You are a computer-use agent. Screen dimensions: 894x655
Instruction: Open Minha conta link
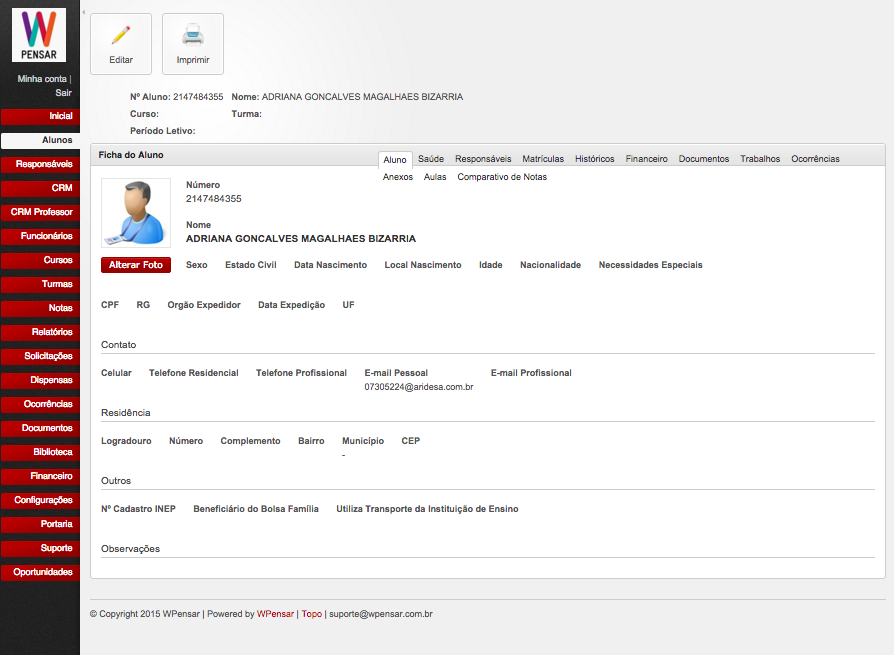coord(42,79)
